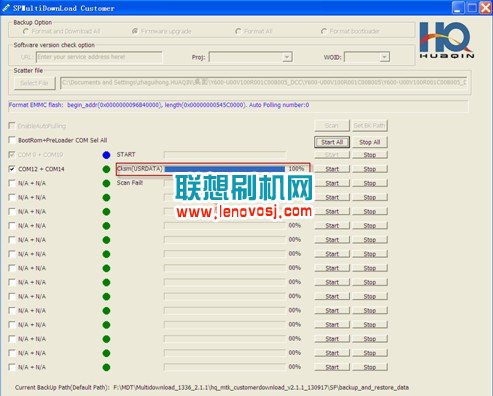Enable the EnableAutoPolling checkbox
This screenshot has width=493, height=396.
12,125
